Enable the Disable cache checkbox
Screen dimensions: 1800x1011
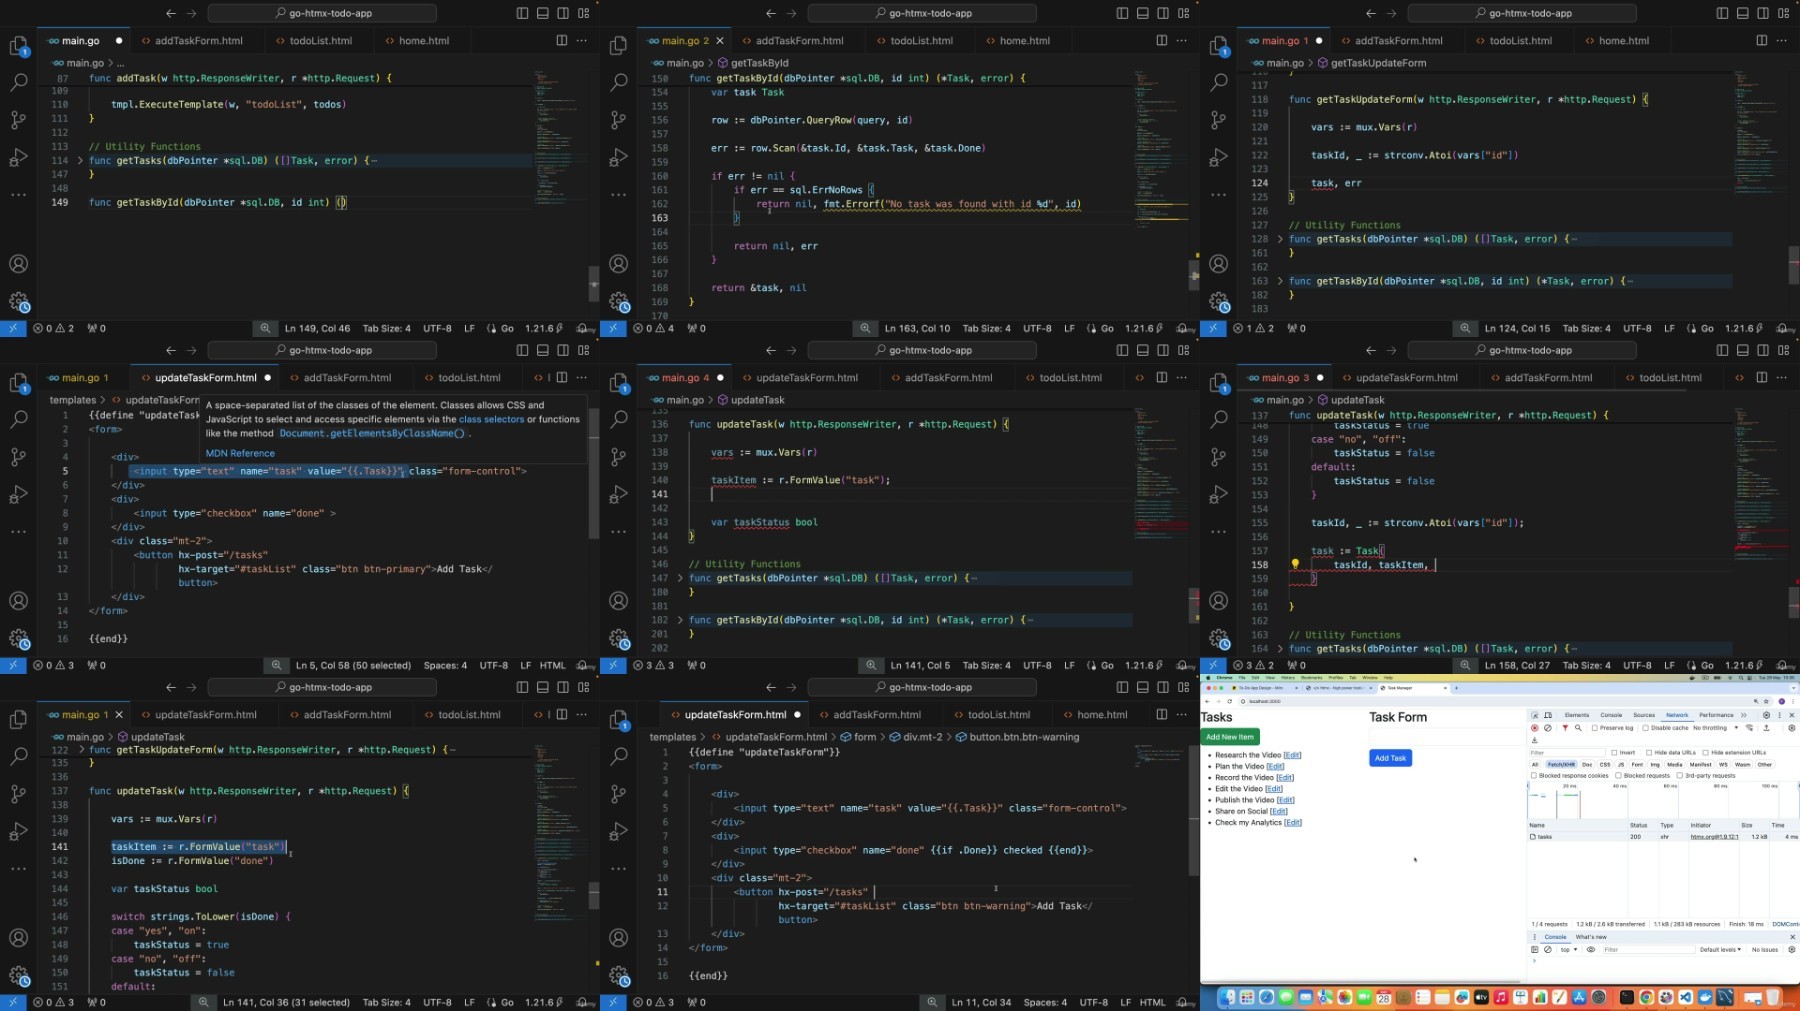point(1645,728)
